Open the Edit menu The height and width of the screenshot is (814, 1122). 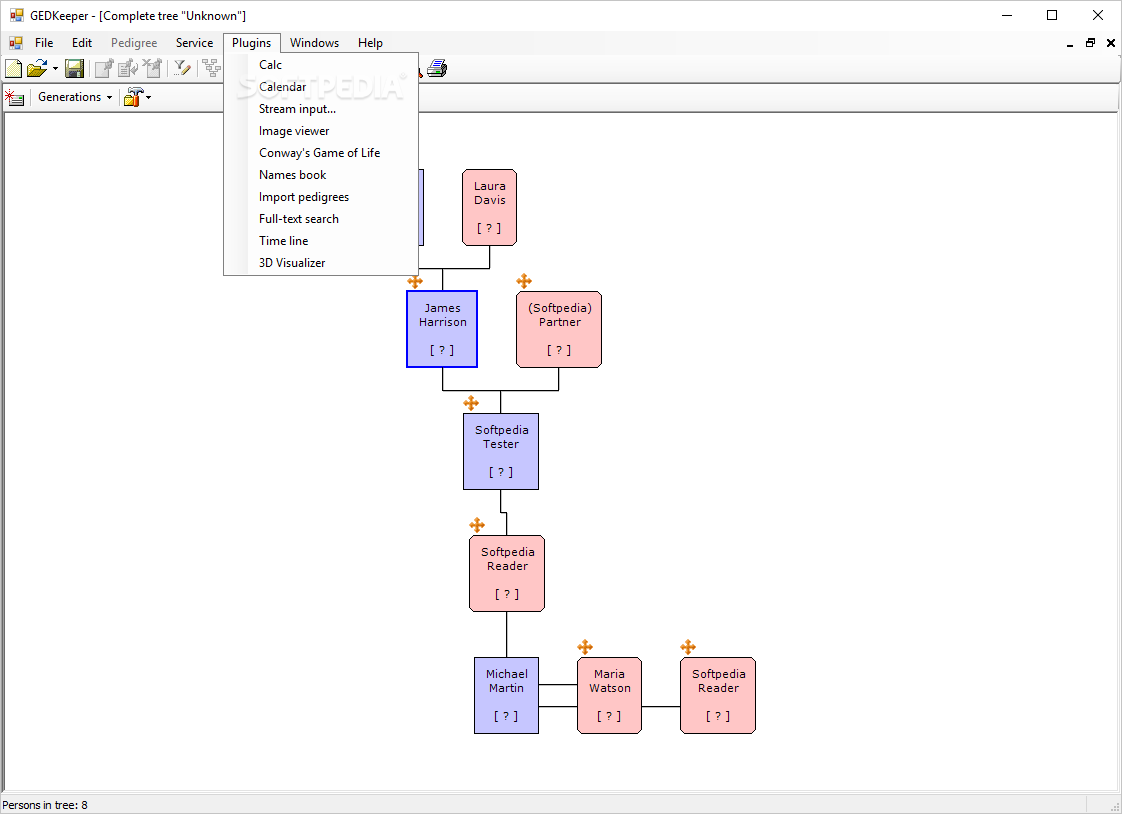[82, 43]
